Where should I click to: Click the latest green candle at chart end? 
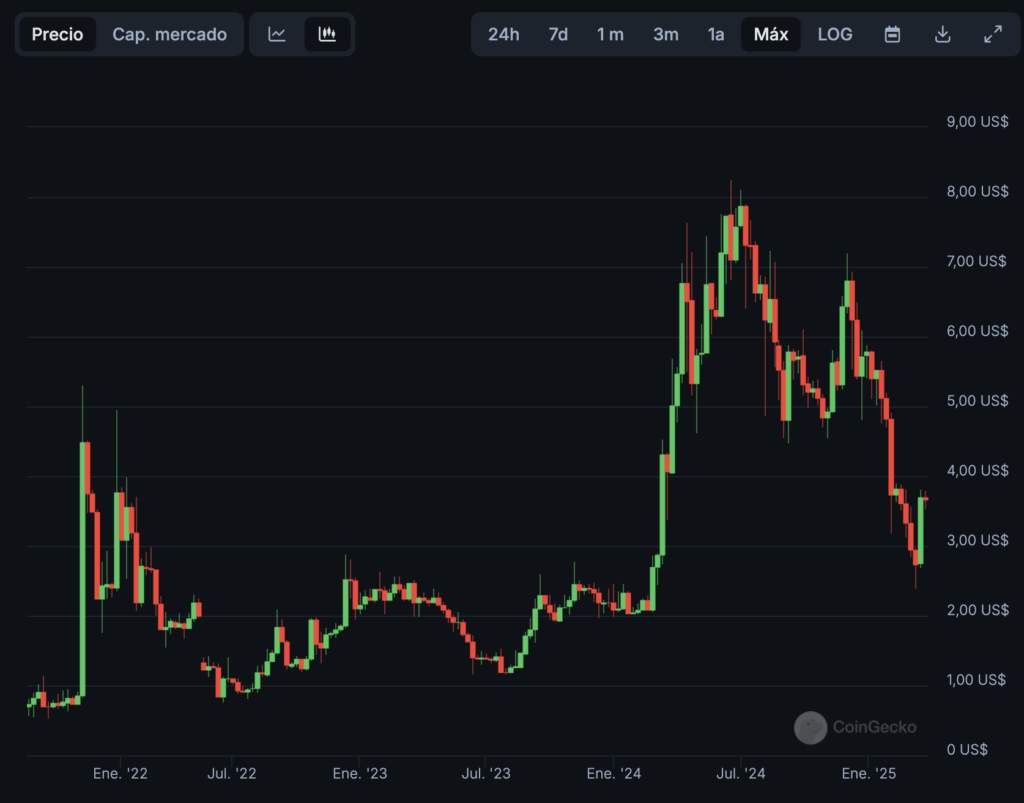point(921,531)
